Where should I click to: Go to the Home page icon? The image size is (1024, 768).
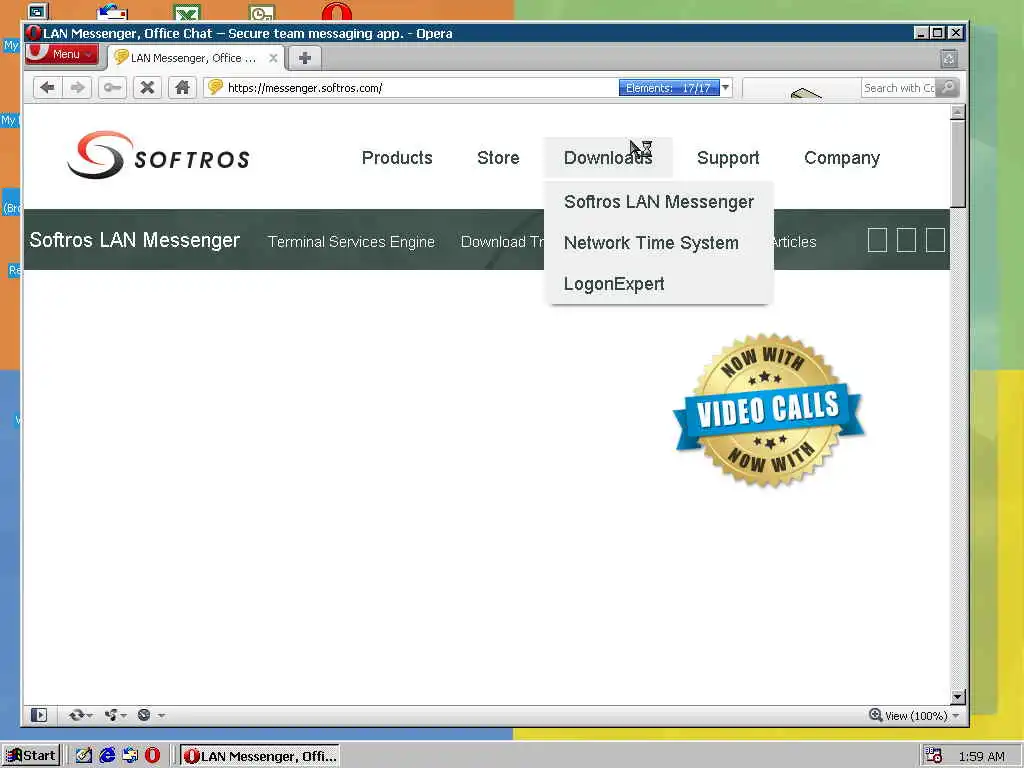coord(182,88)
